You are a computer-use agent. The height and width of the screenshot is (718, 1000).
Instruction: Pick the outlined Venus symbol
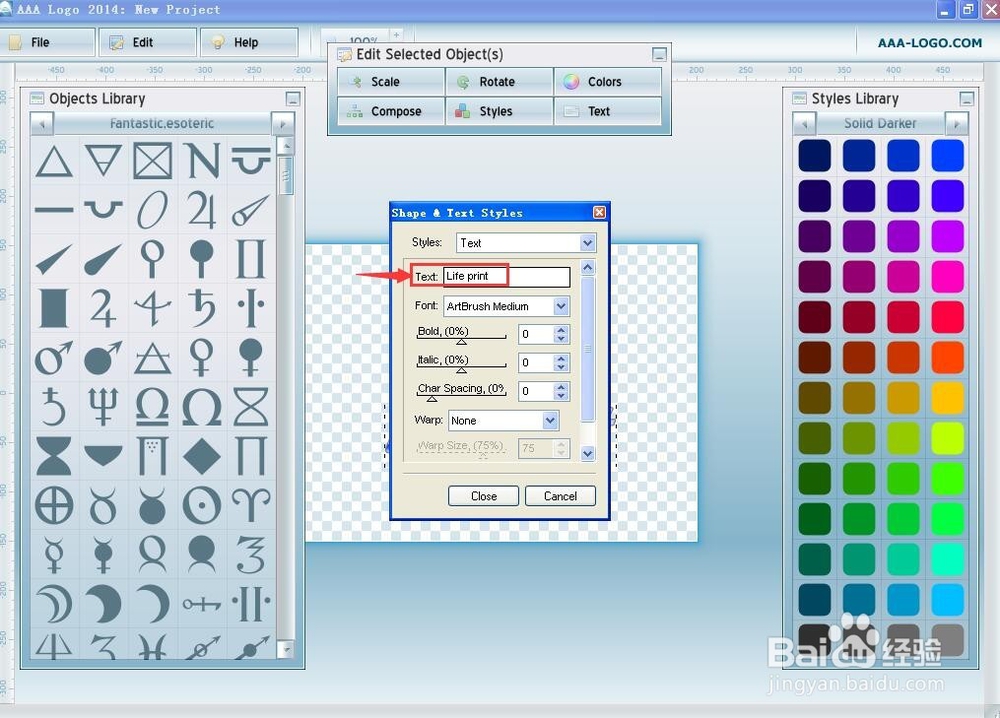pyautogui.click(x=202, y=358)
